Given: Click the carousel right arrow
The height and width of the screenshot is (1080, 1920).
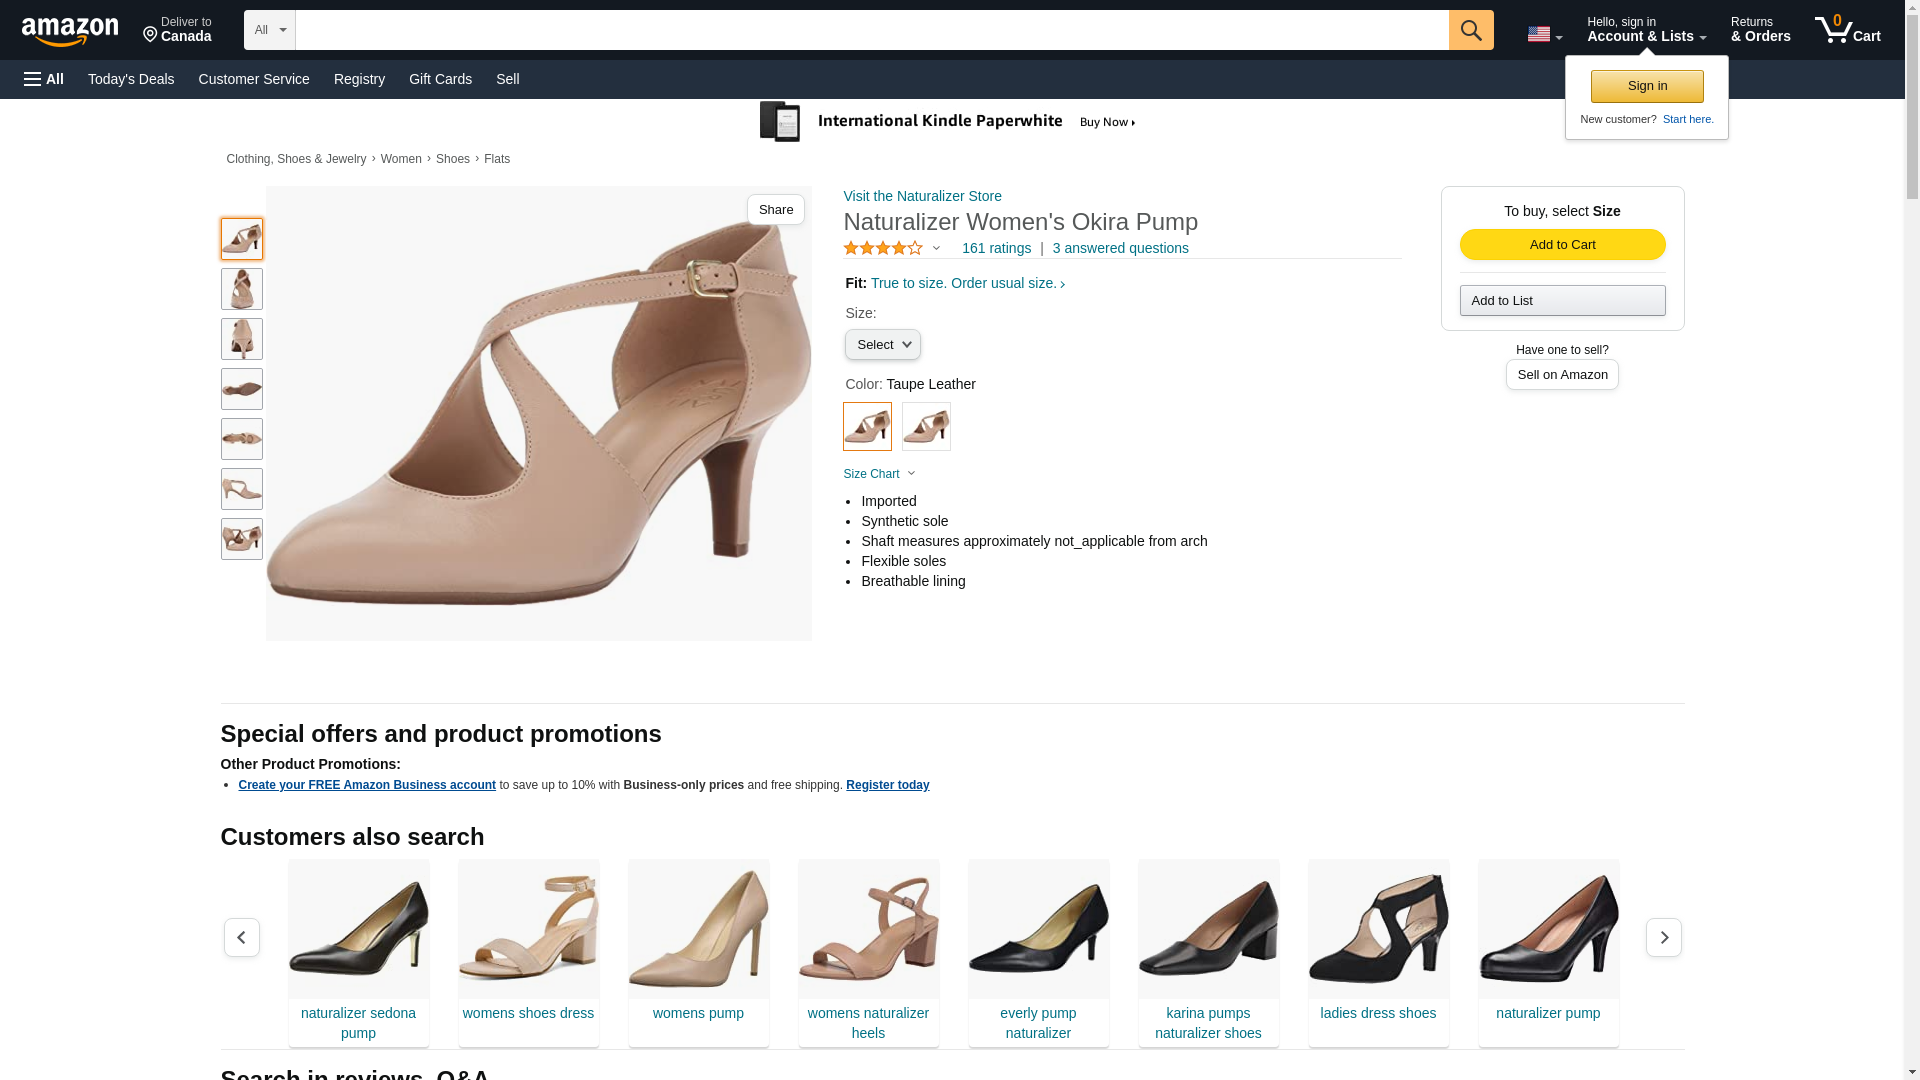Looking at the screenshot, I should (x=1663, y=938).
